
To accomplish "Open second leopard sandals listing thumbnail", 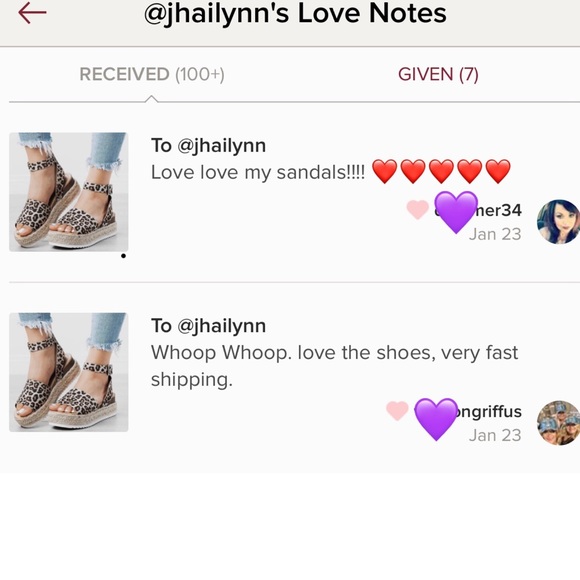I will (x=69, y=372).
